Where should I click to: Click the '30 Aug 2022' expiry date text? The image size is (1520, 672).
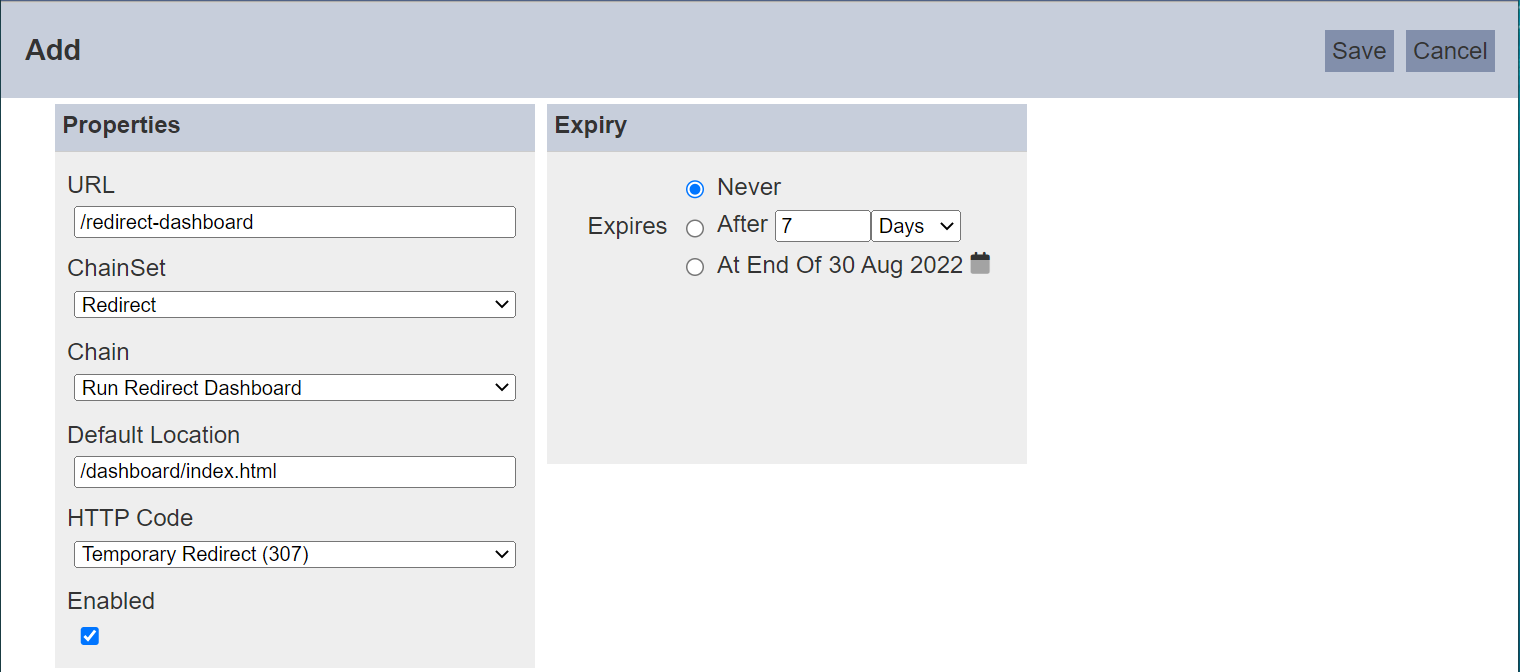pos(895,265)
